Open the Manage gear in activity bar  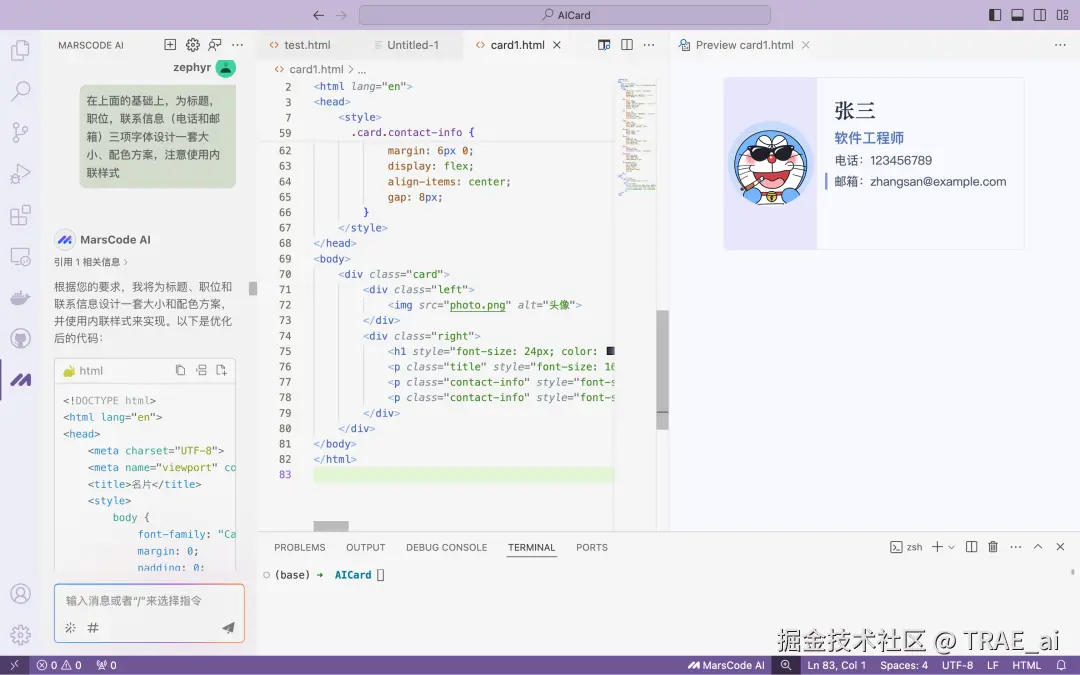point(20,634)
